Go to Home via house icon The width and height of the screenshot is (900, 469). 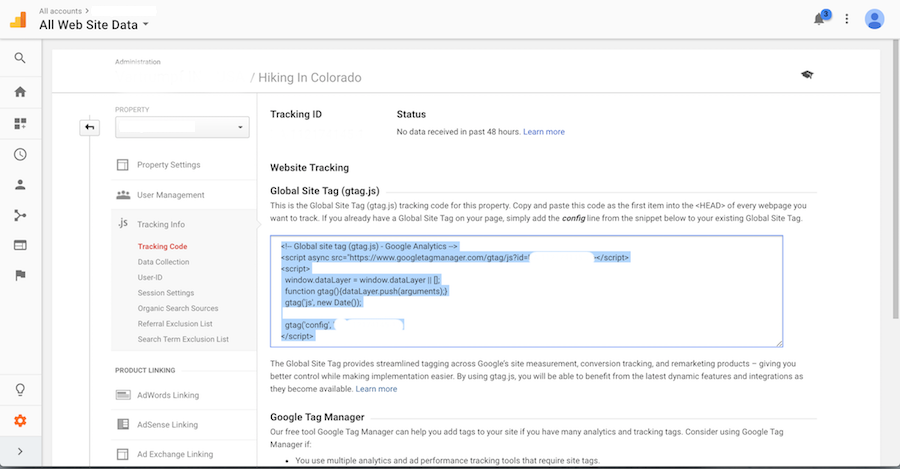pos(20,92)
